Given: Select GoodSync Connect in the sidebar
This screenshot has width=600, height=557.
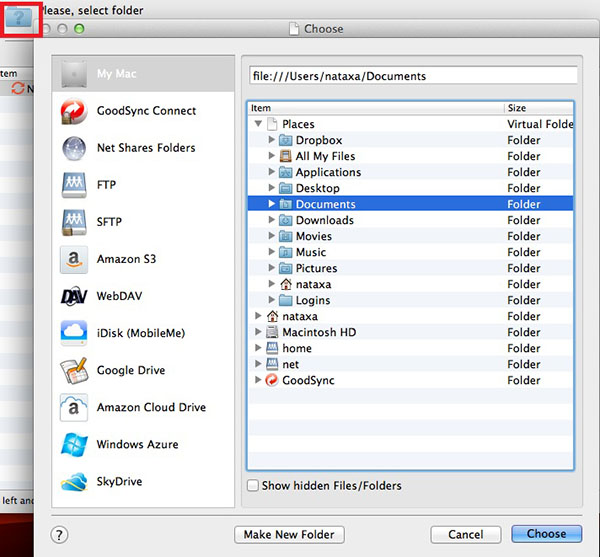Looking at the screenshot, I should [x=146, y=111].
